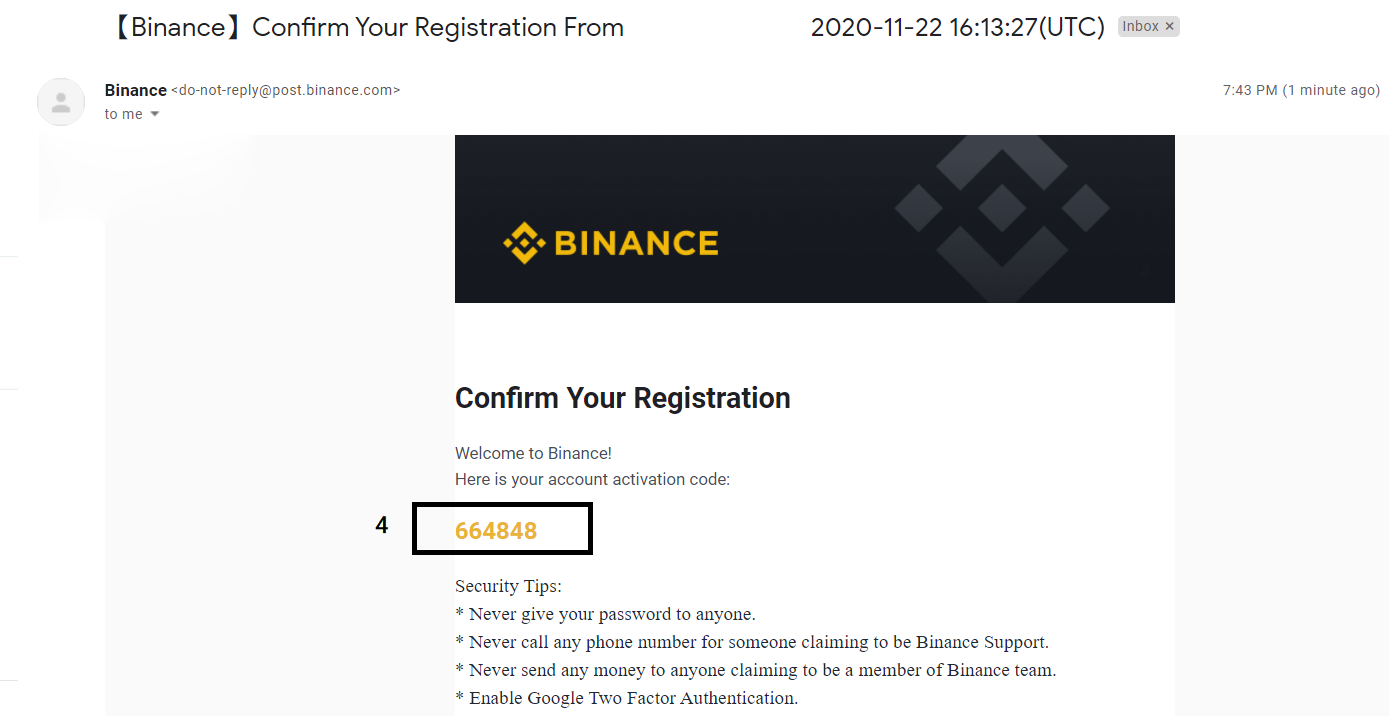Viewport: 1389px width, 716px height.
Task: Expand the "to me" recipient details arrow
Action: tap(155, 115)
